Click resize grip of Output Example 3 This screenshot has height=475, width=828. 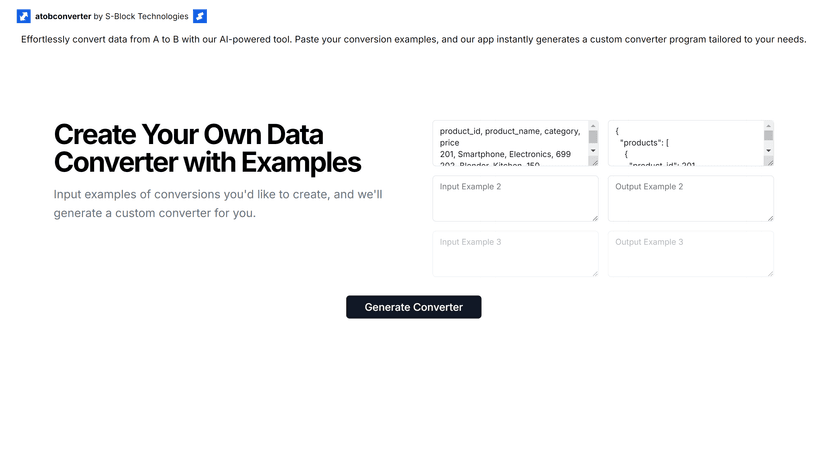[x=770, y=273]
